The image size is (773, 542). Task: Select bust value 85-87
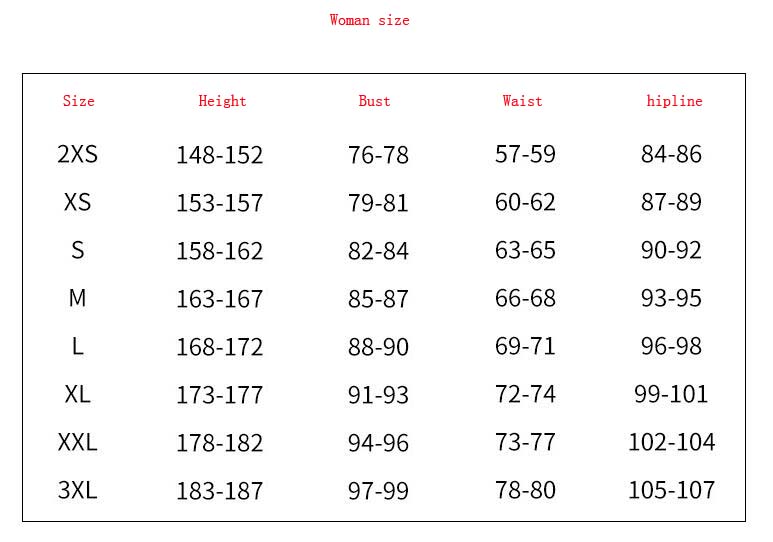click(378, 299)
